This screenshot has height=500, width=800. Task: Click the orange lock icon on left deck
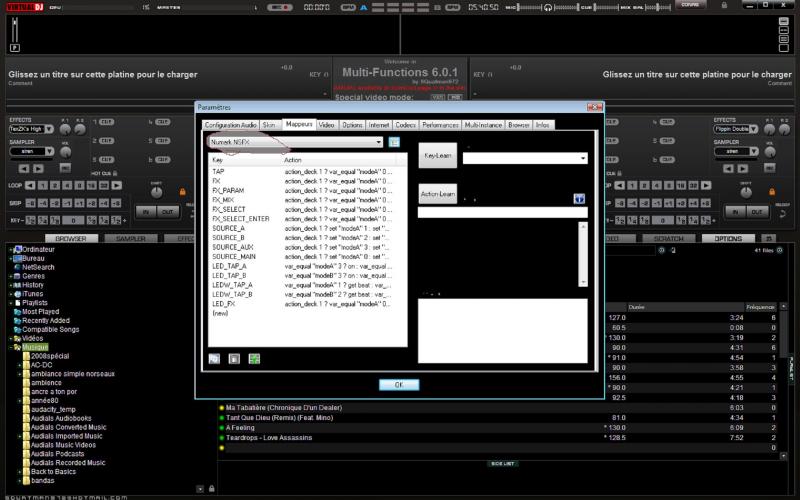click(183, 191)
